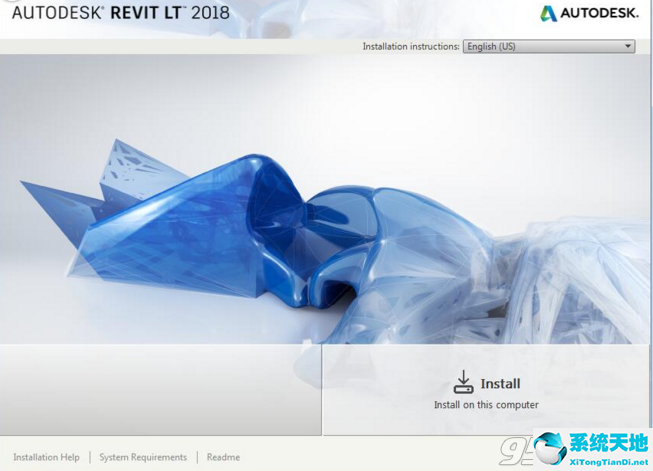Open the Installation Help link
The height and width of the screenshot is (471, 653).
(x=46, y=457)
